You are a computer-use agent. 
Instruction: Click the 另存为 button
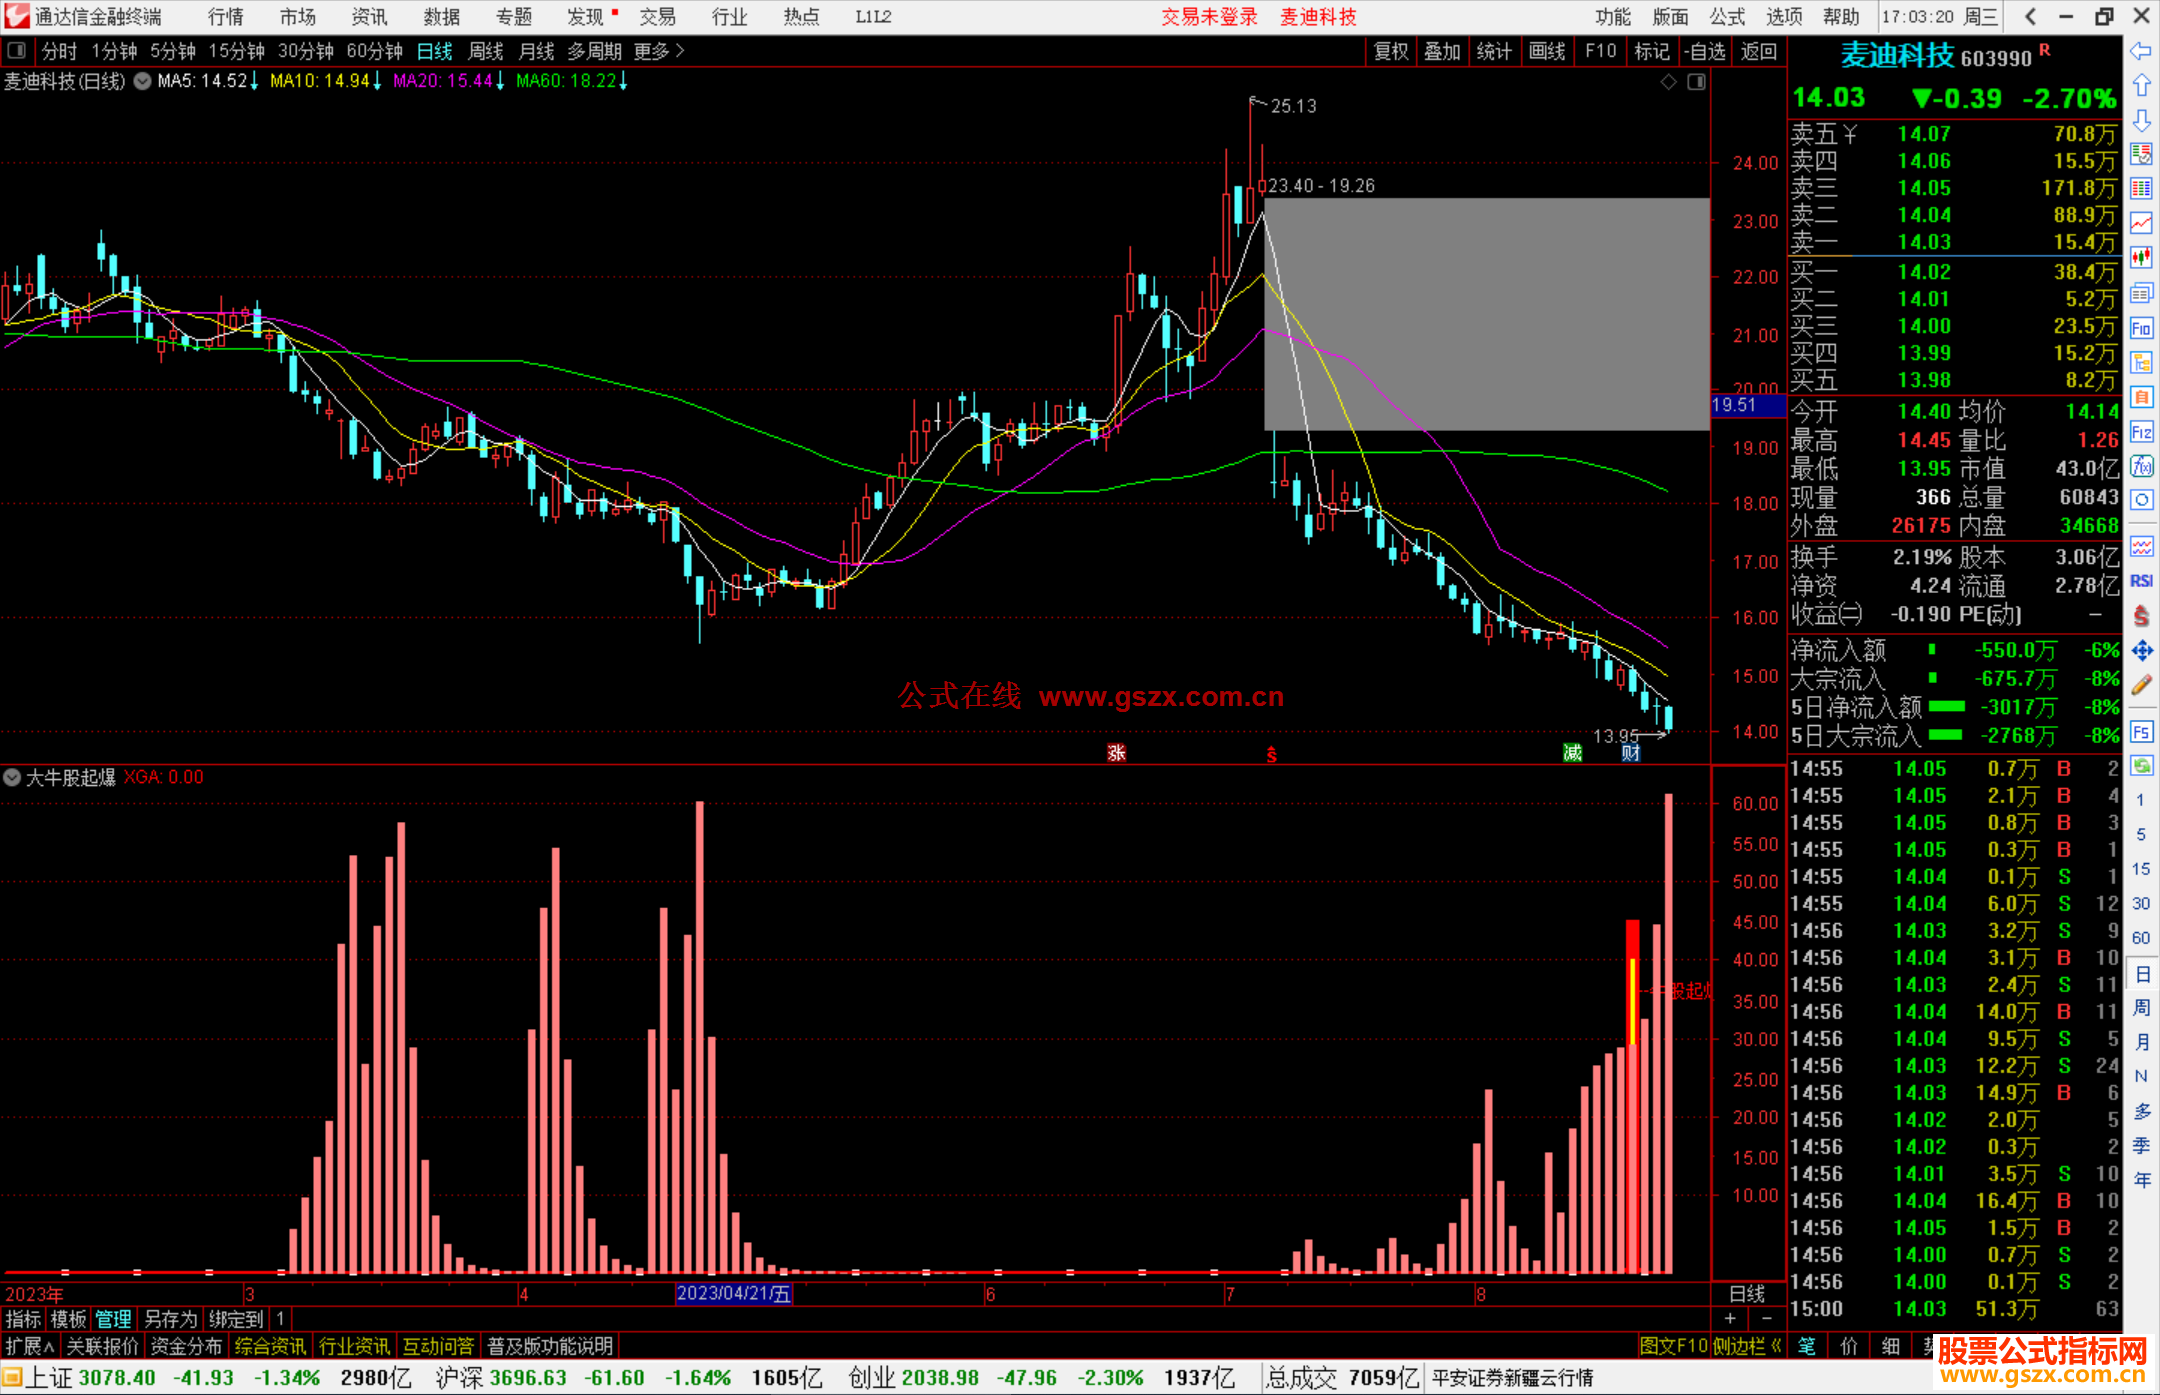pyautogui.click(x=170, y=1319)
